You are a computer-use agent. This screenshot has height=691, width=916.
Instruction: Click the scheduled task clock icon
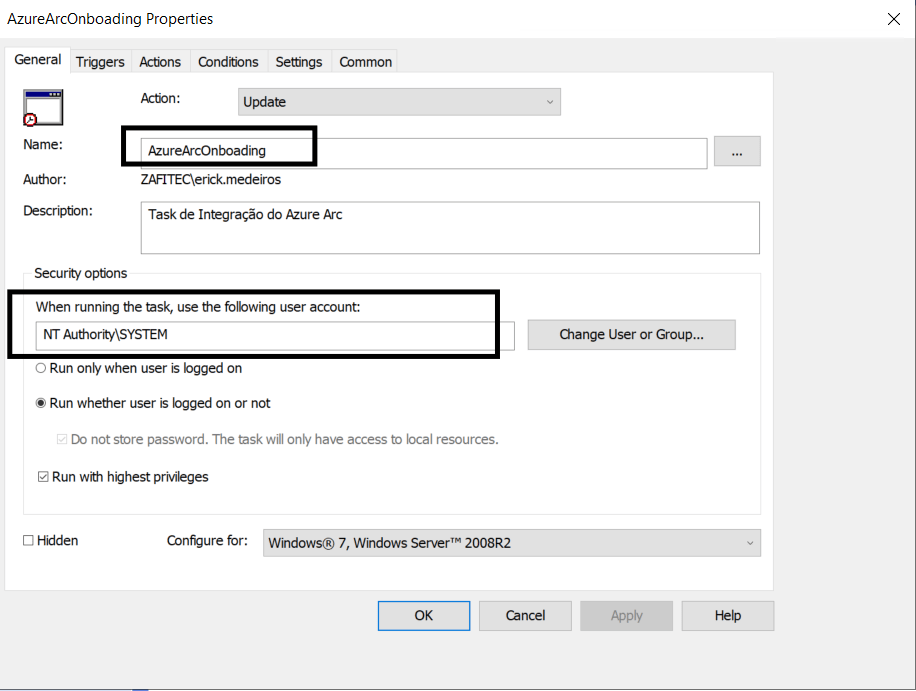[x=43, y=106]
